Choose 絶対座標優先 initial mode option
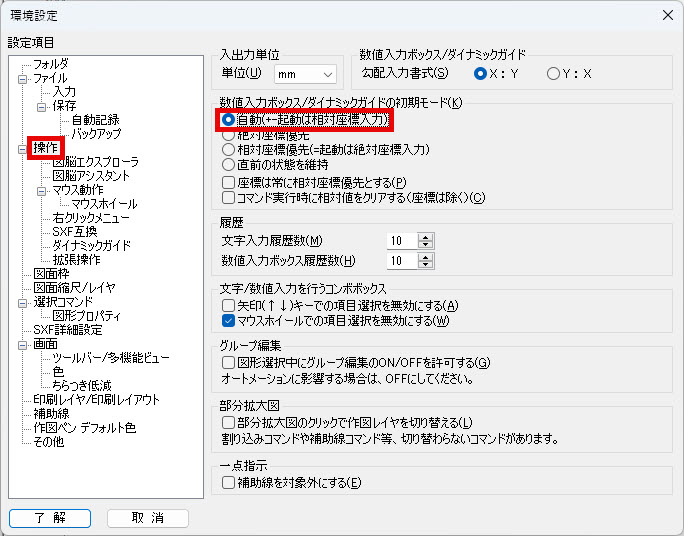Screen dimensions: 684x536 (228, 134)
